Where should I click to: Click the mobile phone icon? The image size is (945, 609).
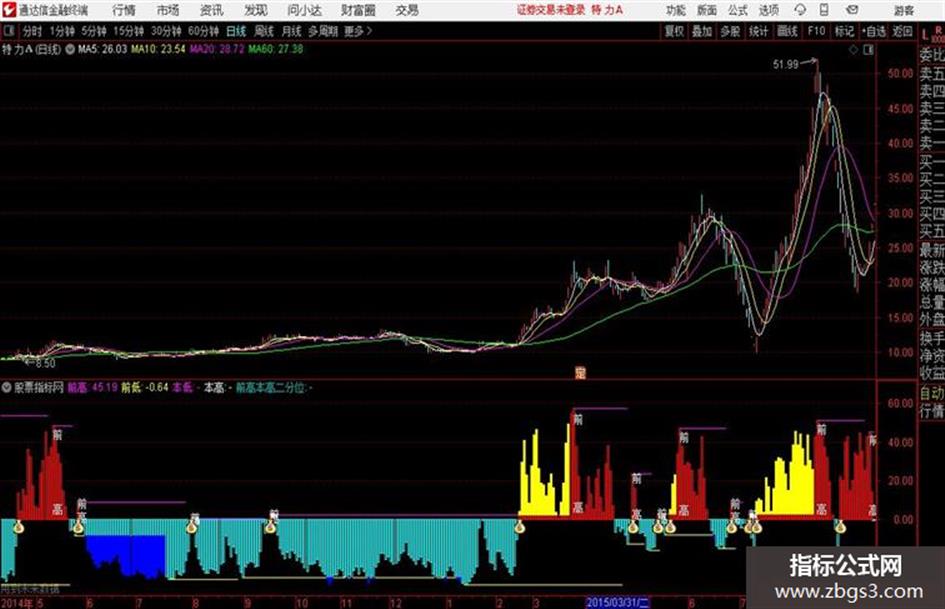coord(824,10)
